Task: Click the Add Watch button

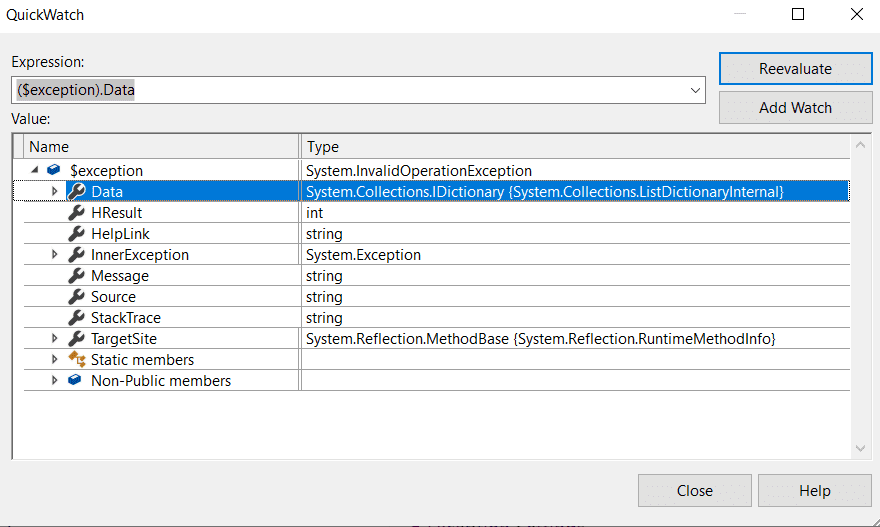Action: coord(795,108)
